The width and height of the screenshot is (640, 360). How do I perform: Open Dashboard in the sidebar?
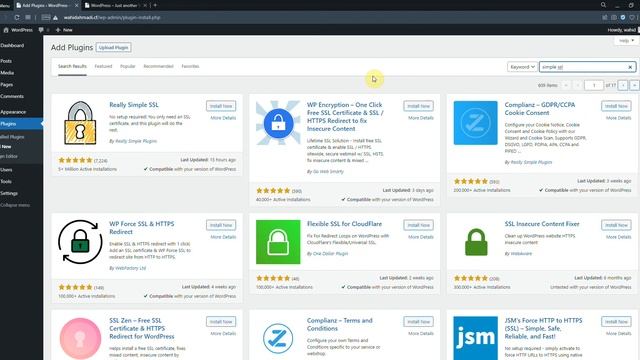(x=12, y=45)
